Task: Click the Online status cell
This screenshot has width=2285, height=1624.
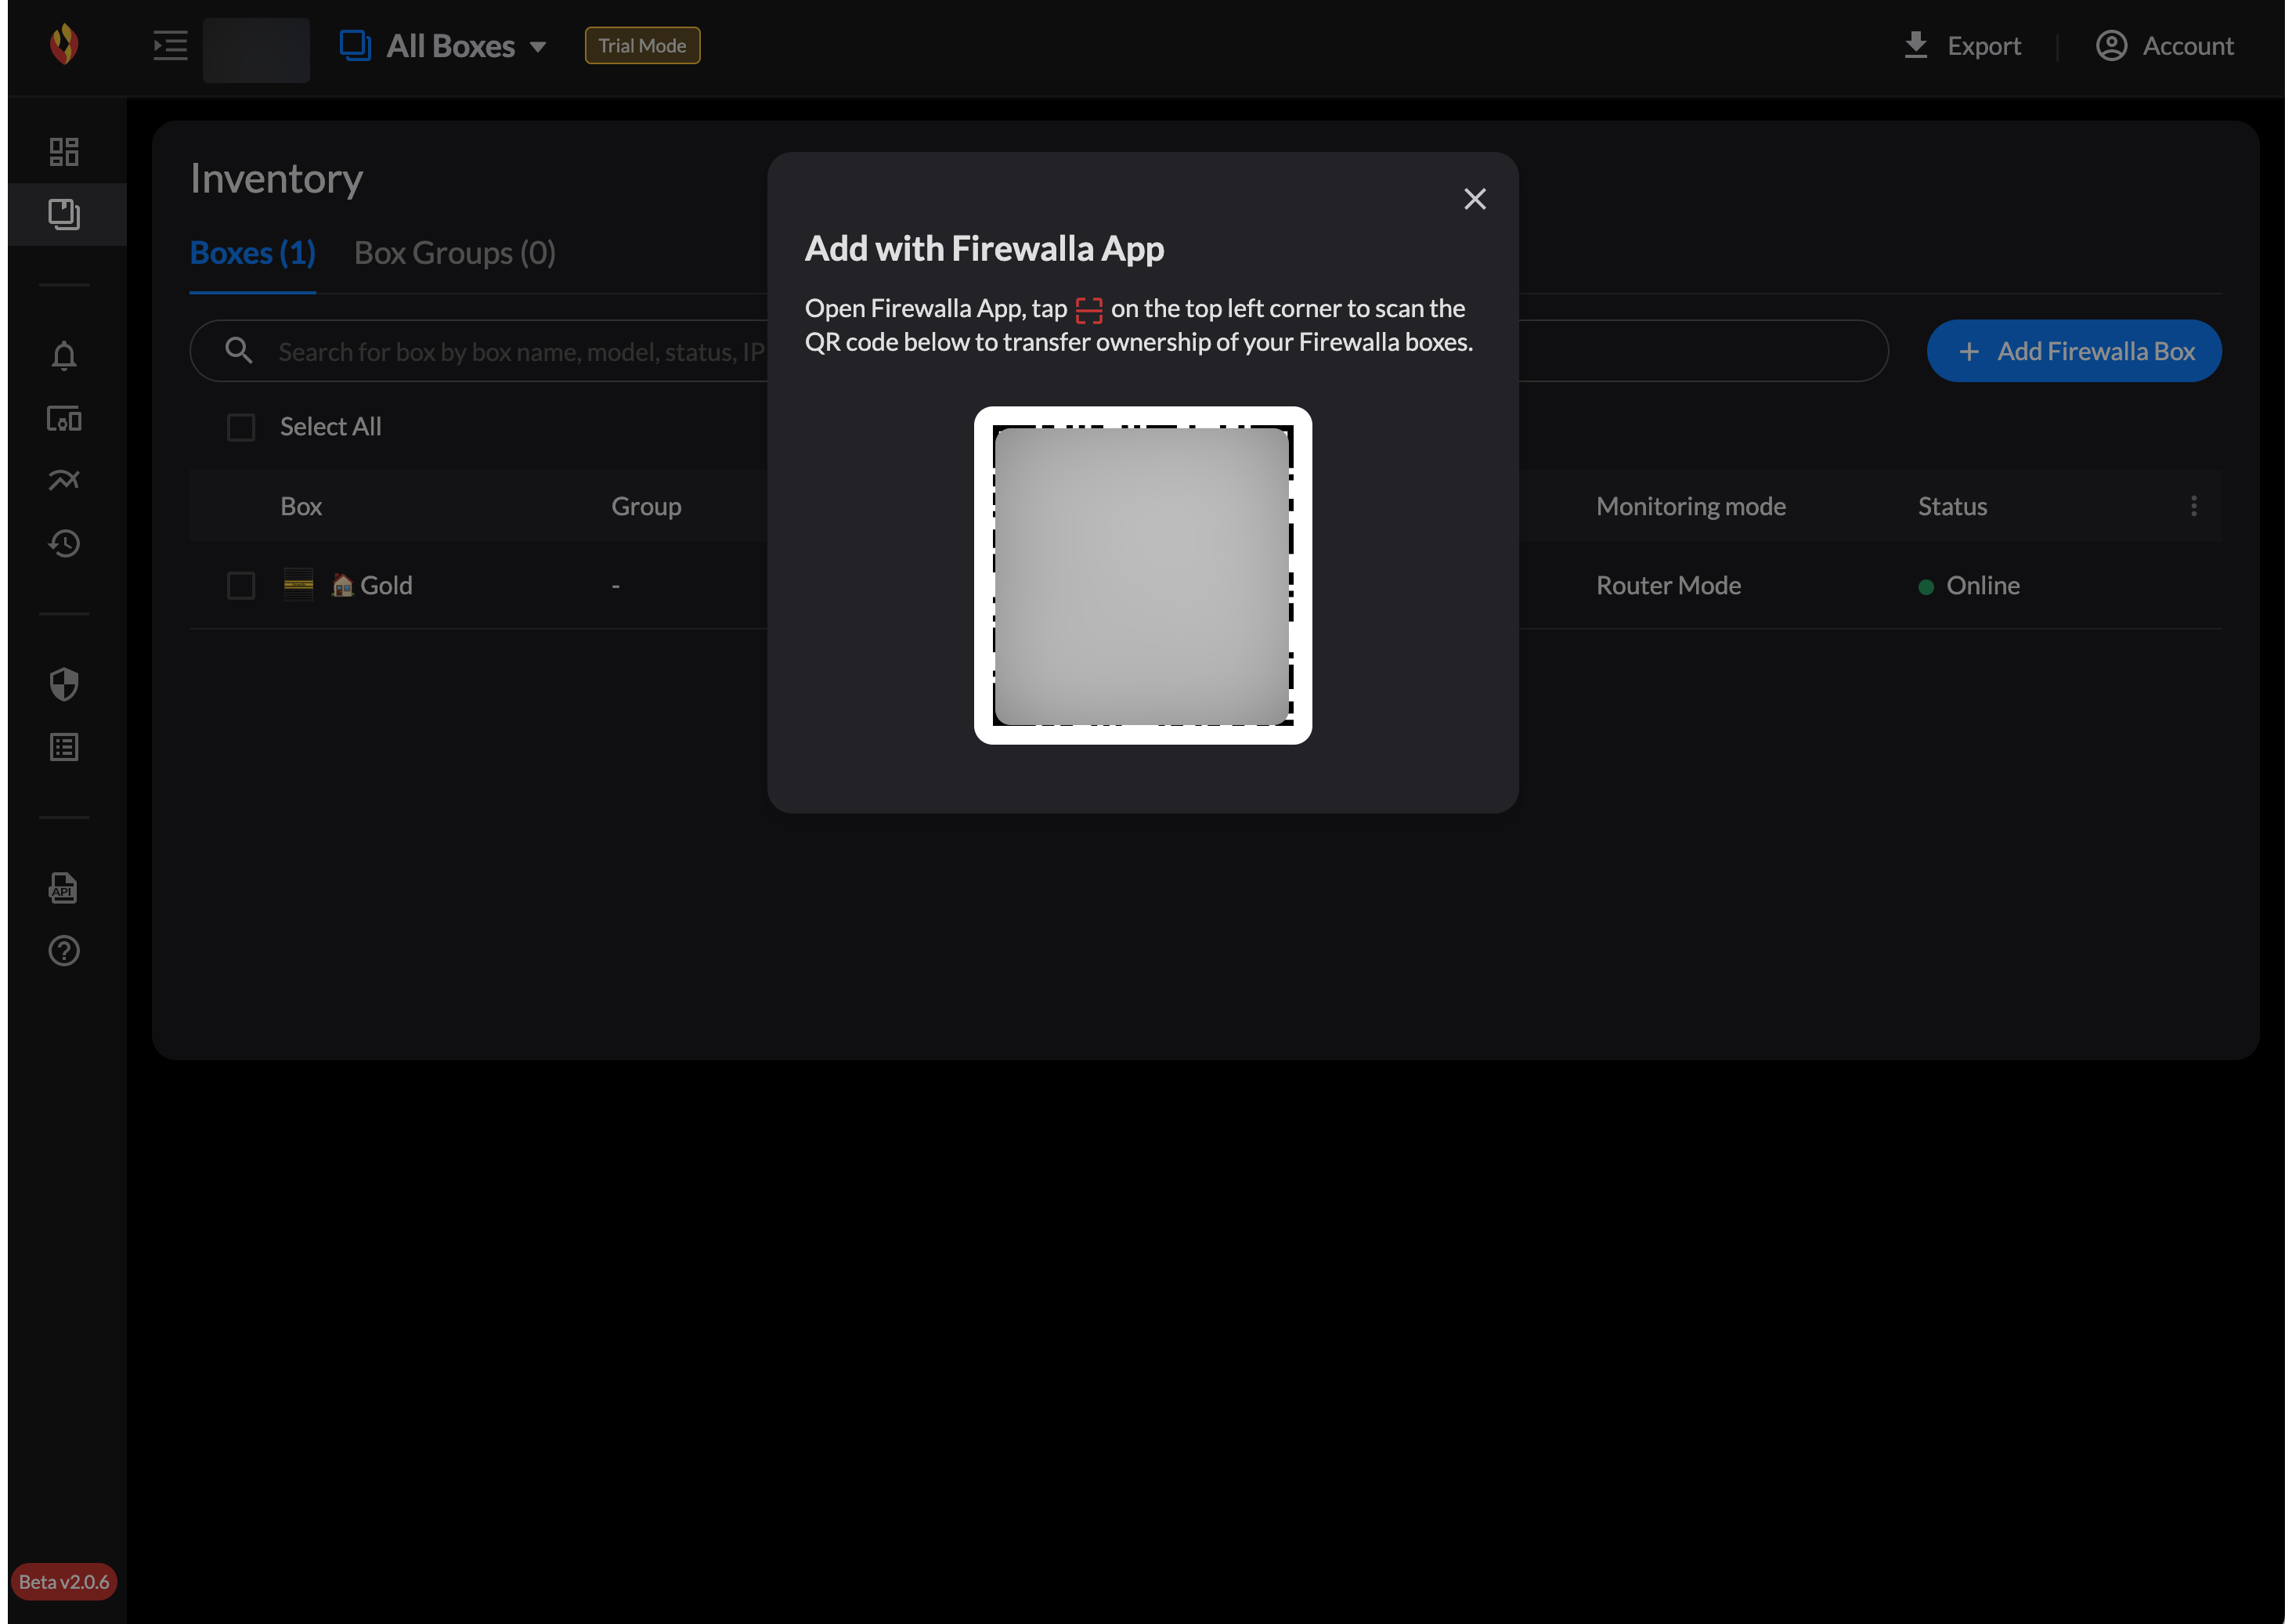Action: click(1969, 585)
